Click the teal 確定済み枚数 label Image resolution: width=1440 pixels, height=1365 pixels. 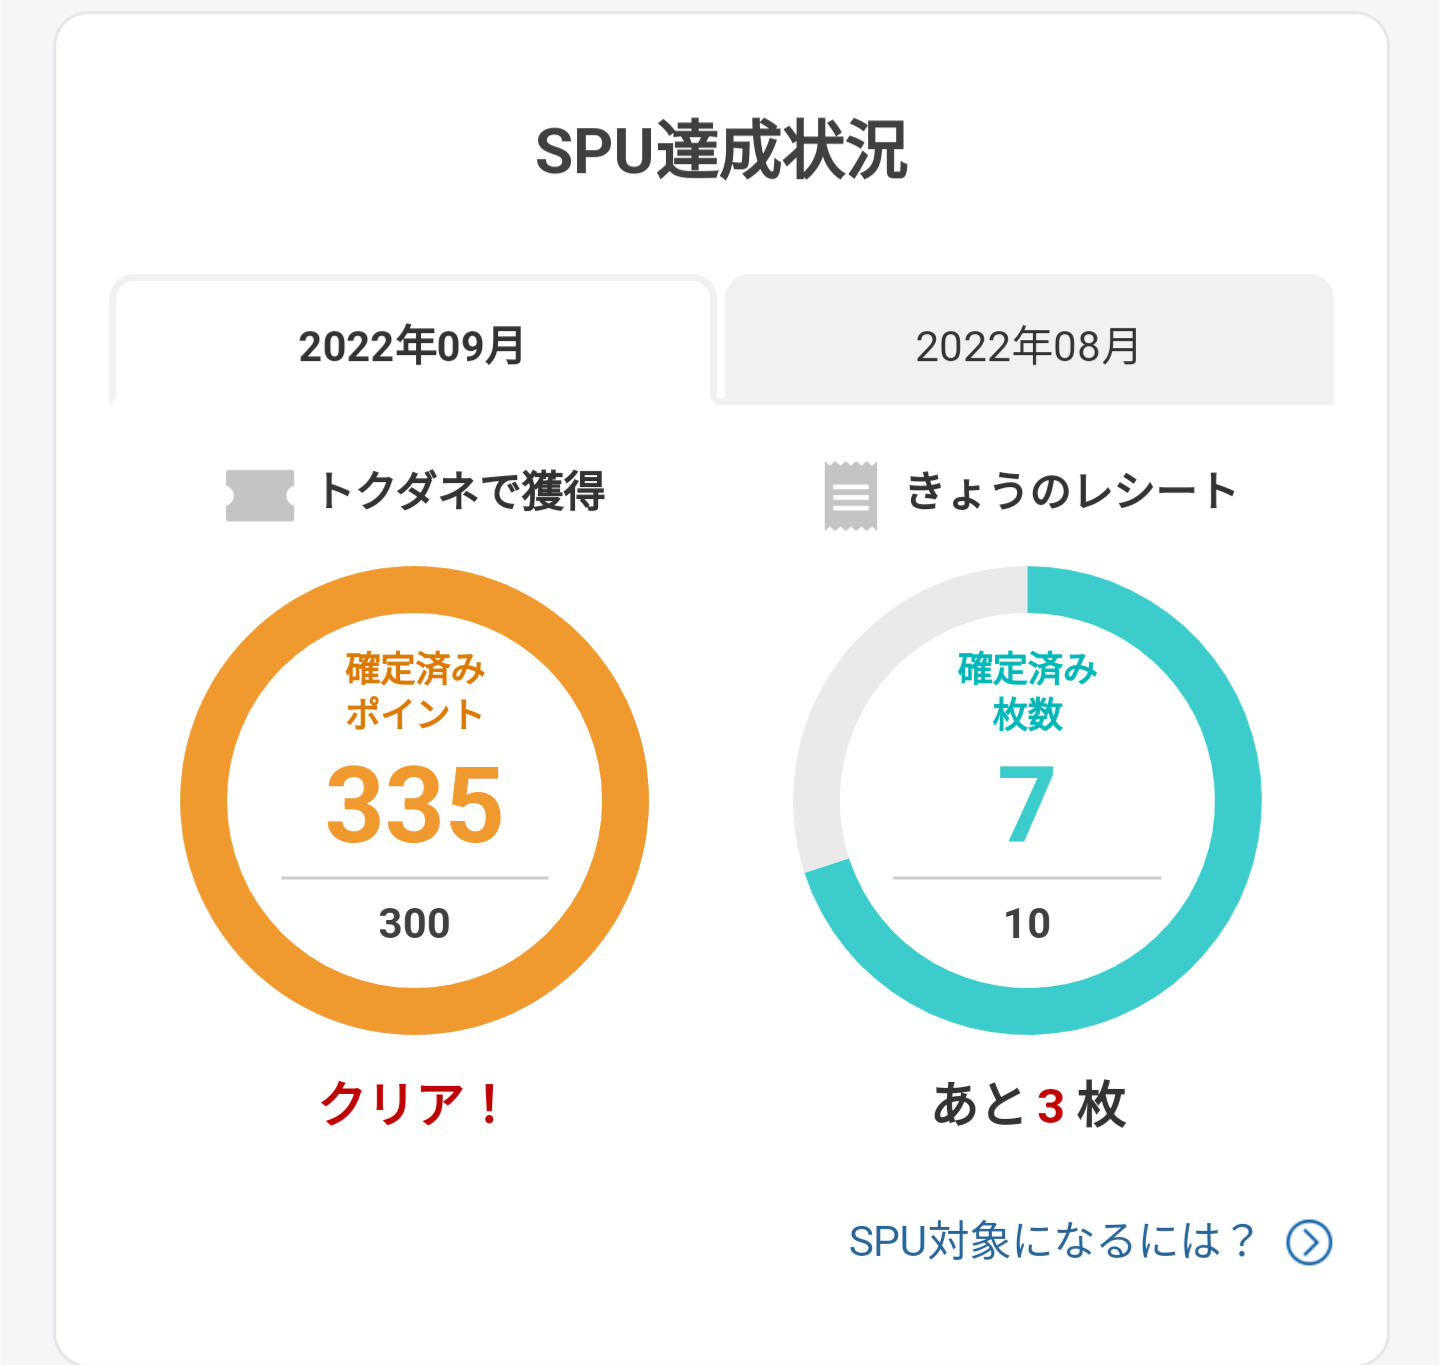point(1027,691)
